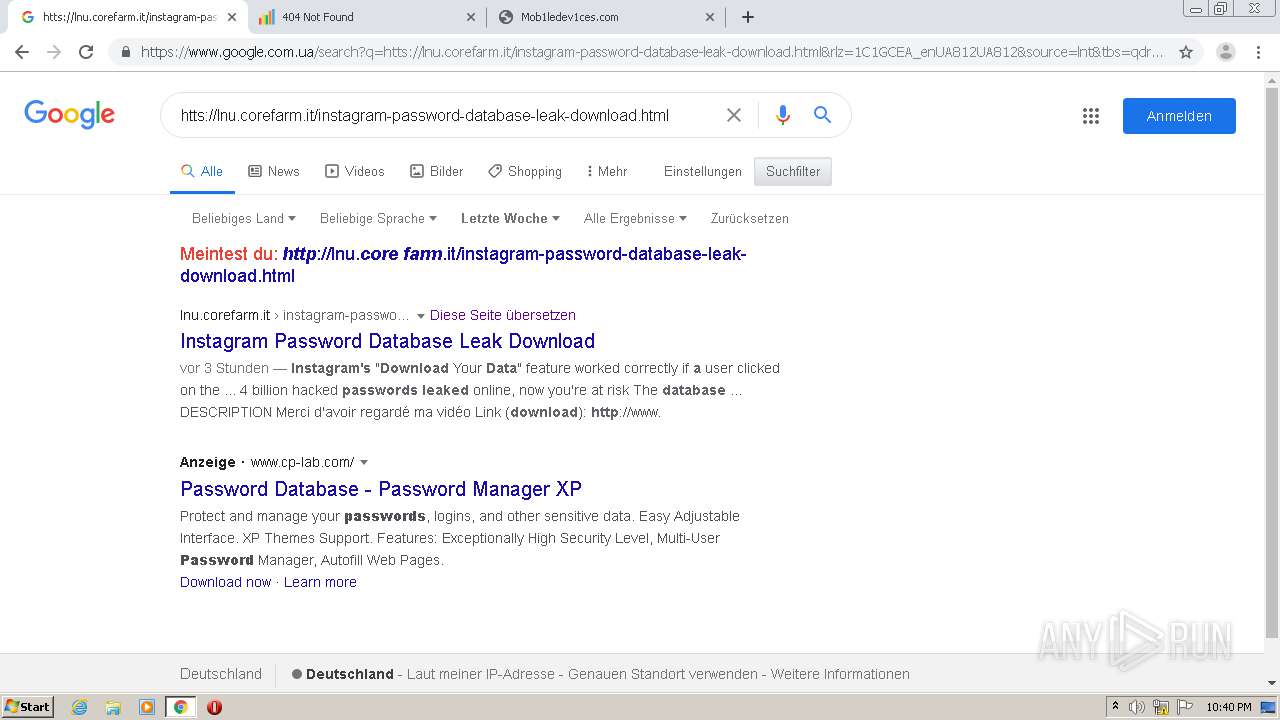Screen dimensions: 1280x720
Task: Open the Mehr menu
Action: tap(607, 171)
